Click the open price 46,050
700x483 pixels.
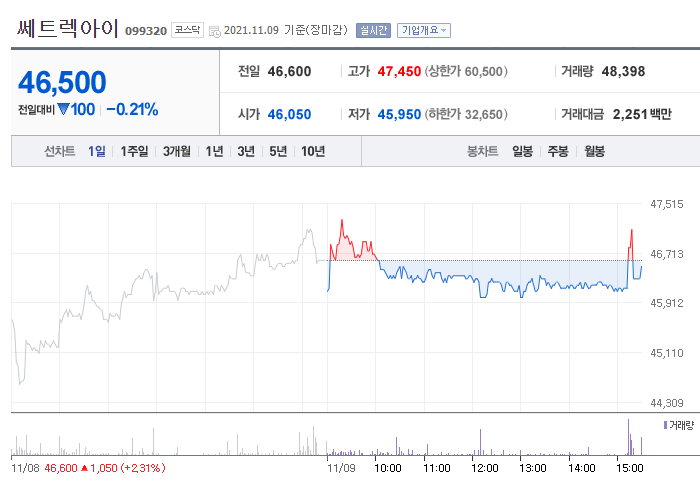(289, 114)
